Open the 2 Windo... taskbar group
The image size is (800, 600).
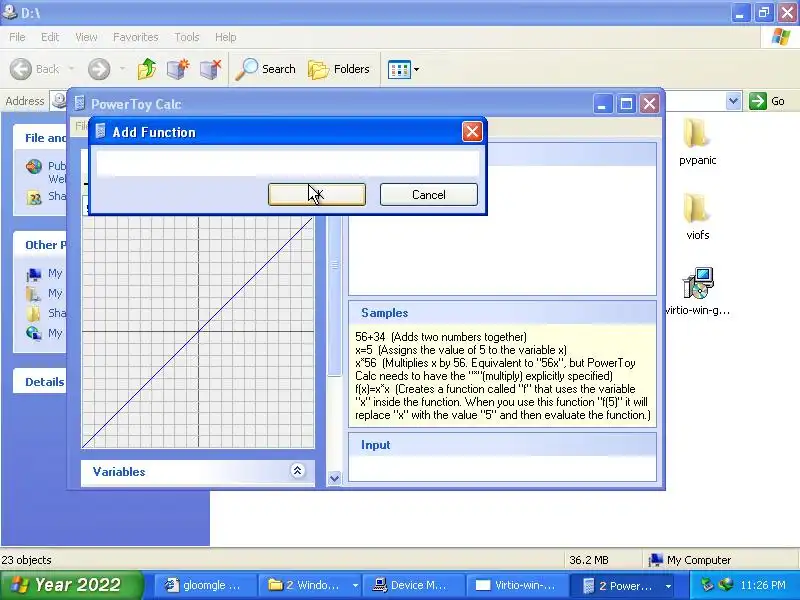coord(309,585)
